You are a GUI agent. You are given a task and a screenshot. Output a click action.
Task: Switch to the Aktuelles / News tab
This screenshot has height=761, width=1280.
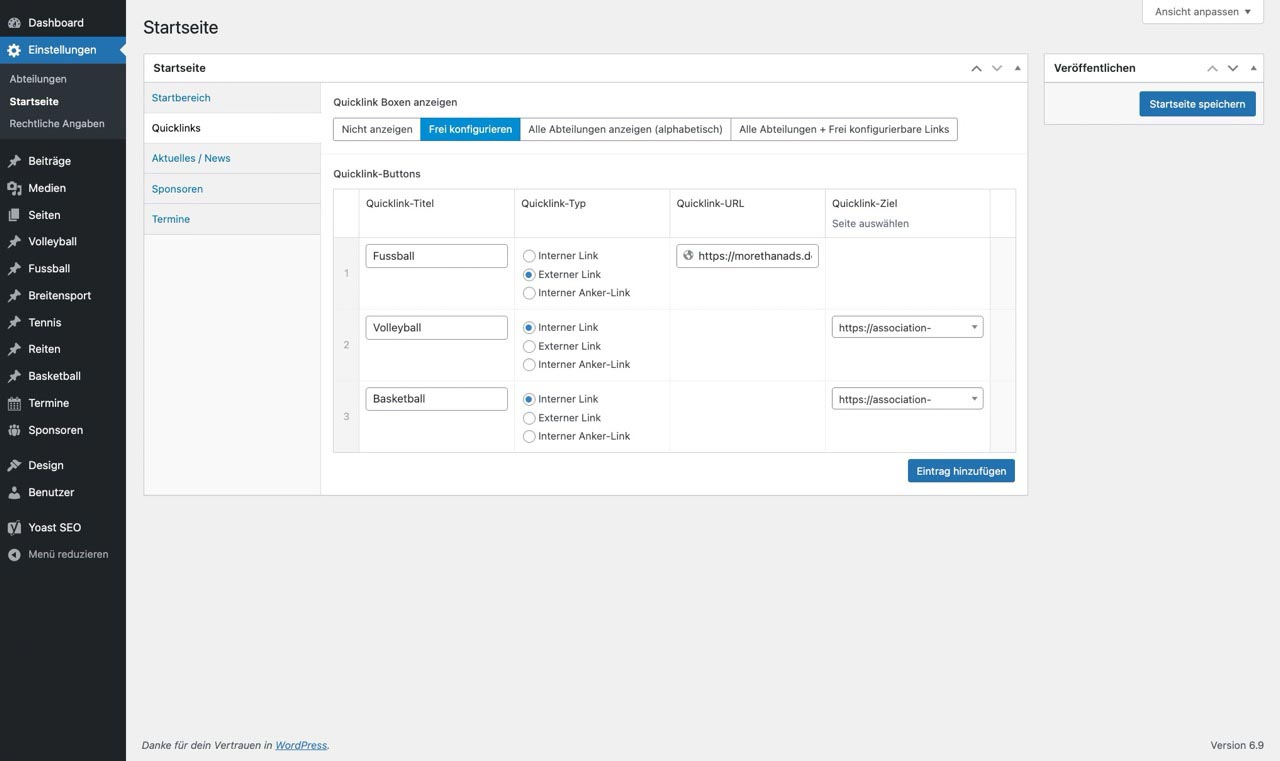[x=191, y=158]
